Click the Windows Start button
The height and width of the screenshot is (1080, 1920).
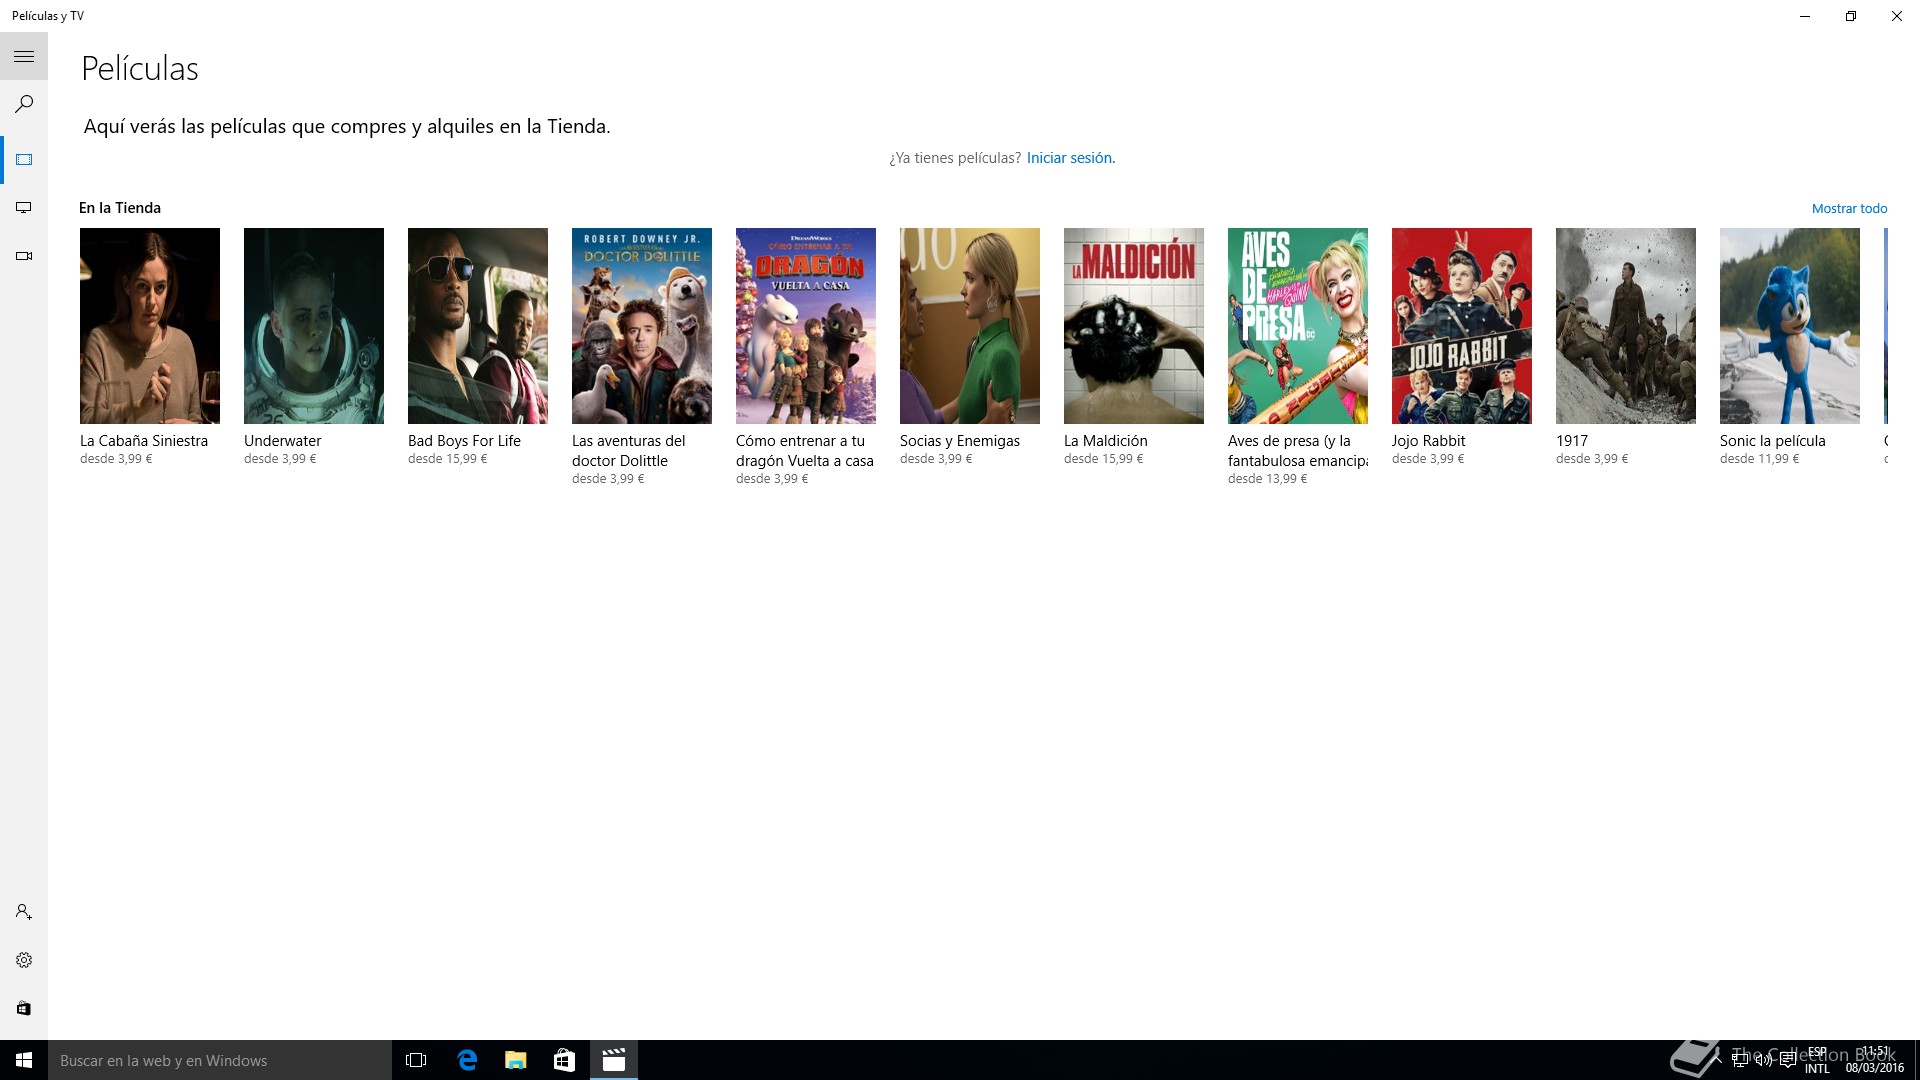24,1060
